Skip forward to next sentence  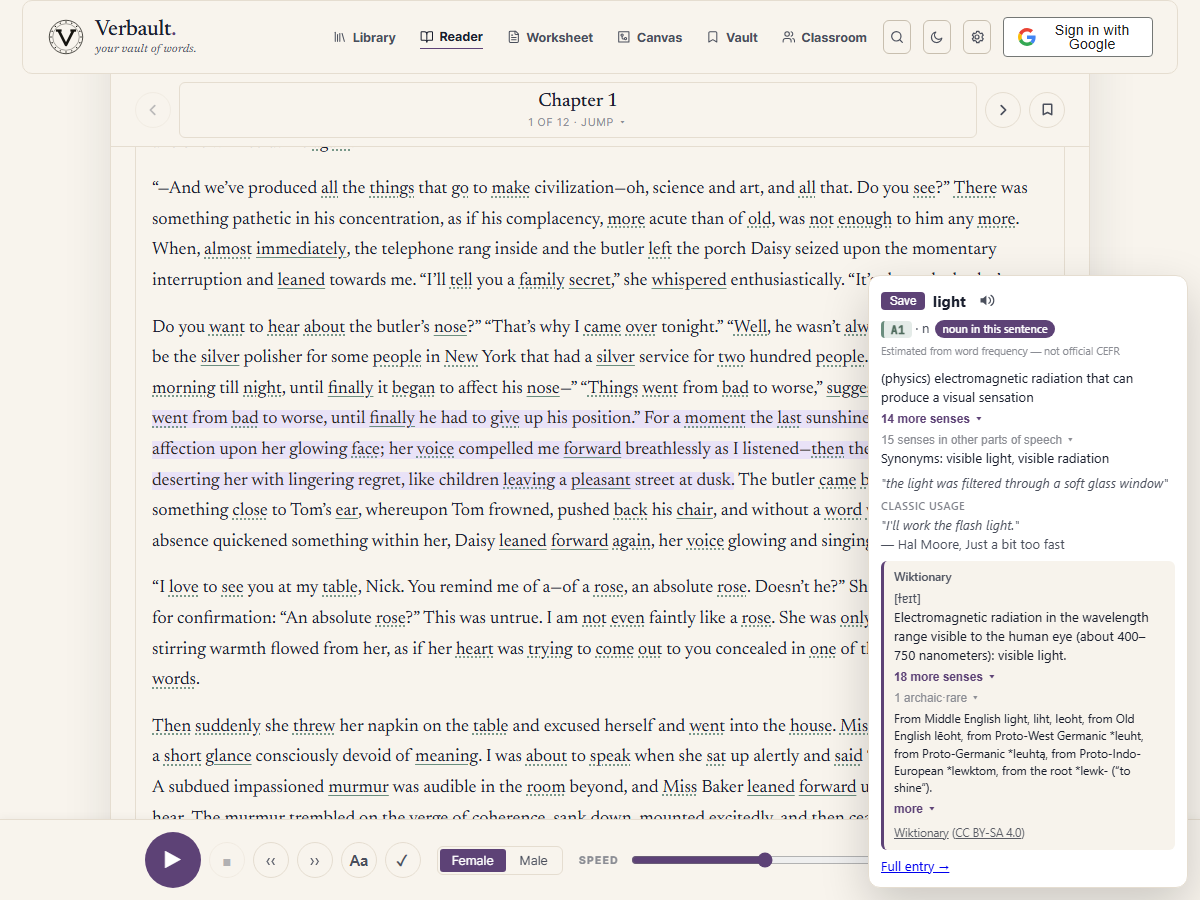coord(315,860)
